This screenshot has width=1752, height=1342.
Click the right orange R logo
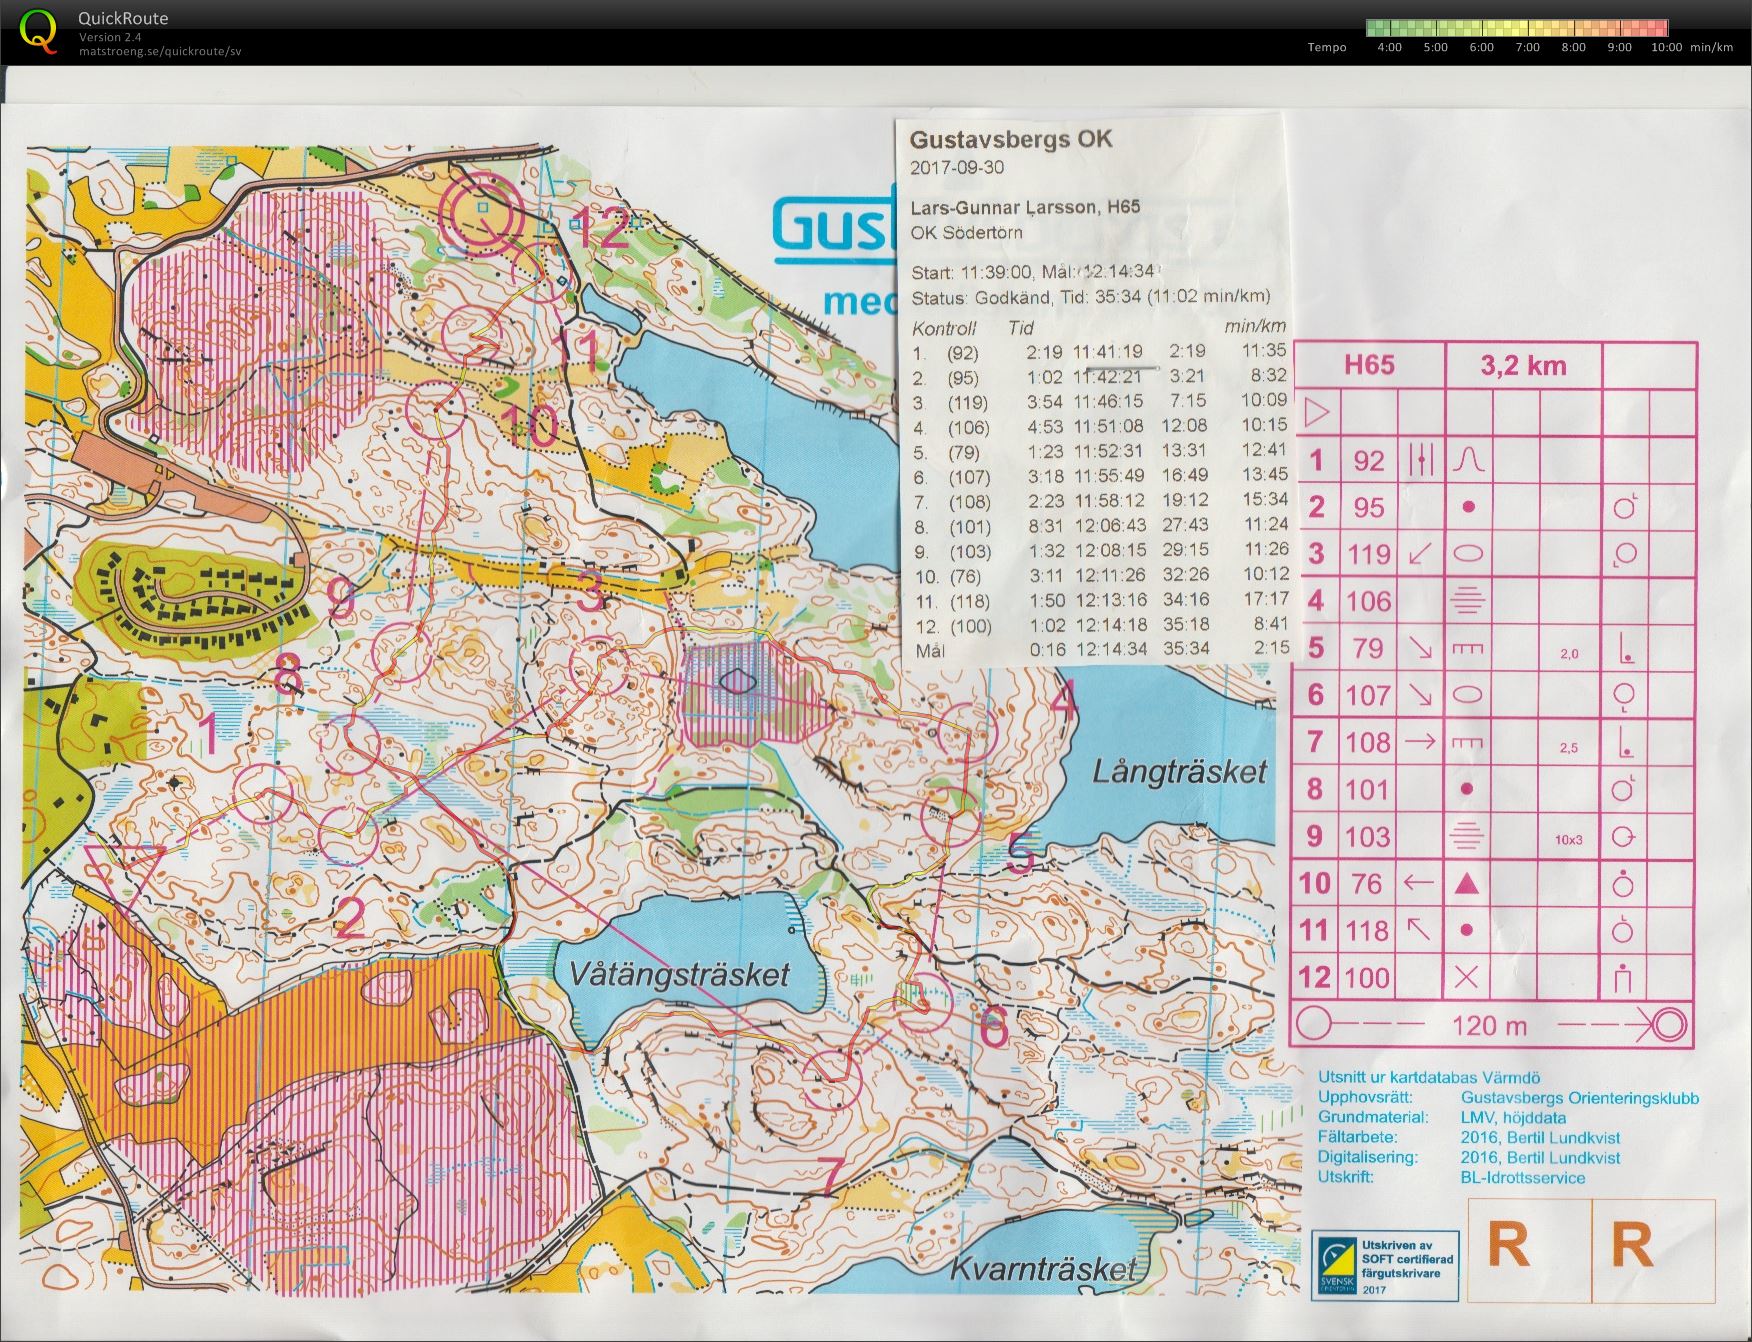1632,1244
